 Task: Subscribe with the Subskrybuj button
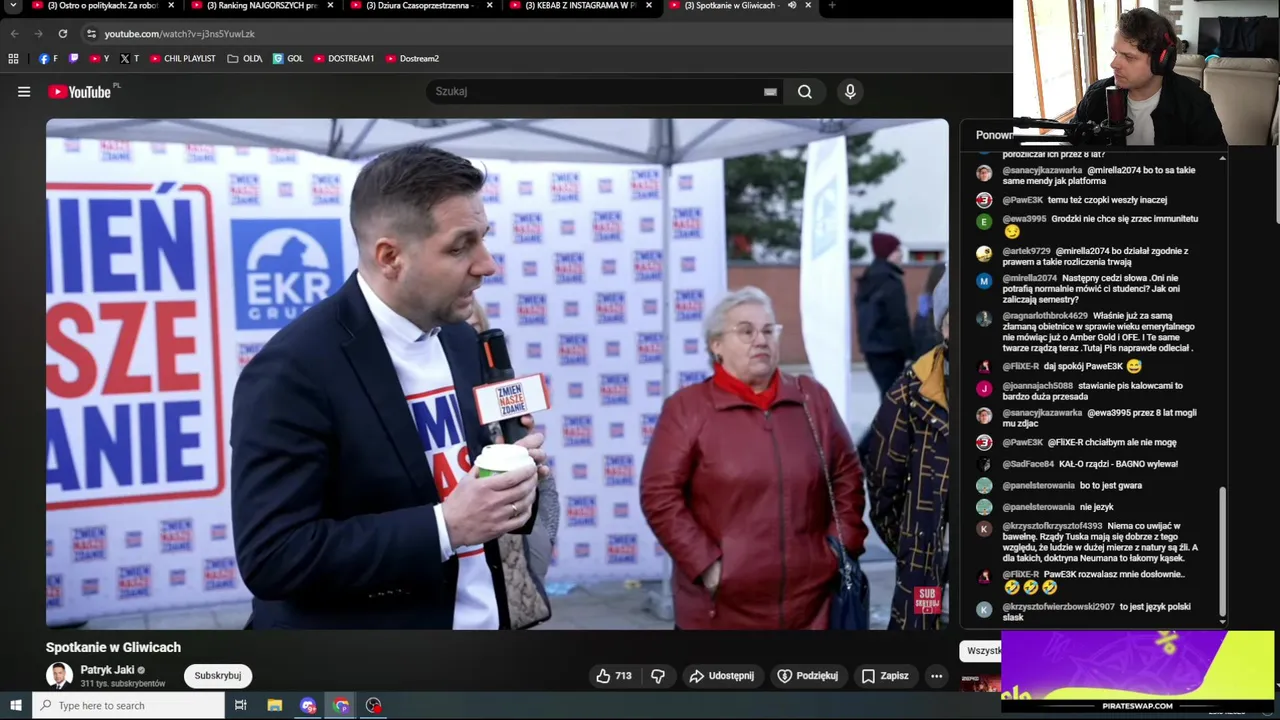point(217,676)
